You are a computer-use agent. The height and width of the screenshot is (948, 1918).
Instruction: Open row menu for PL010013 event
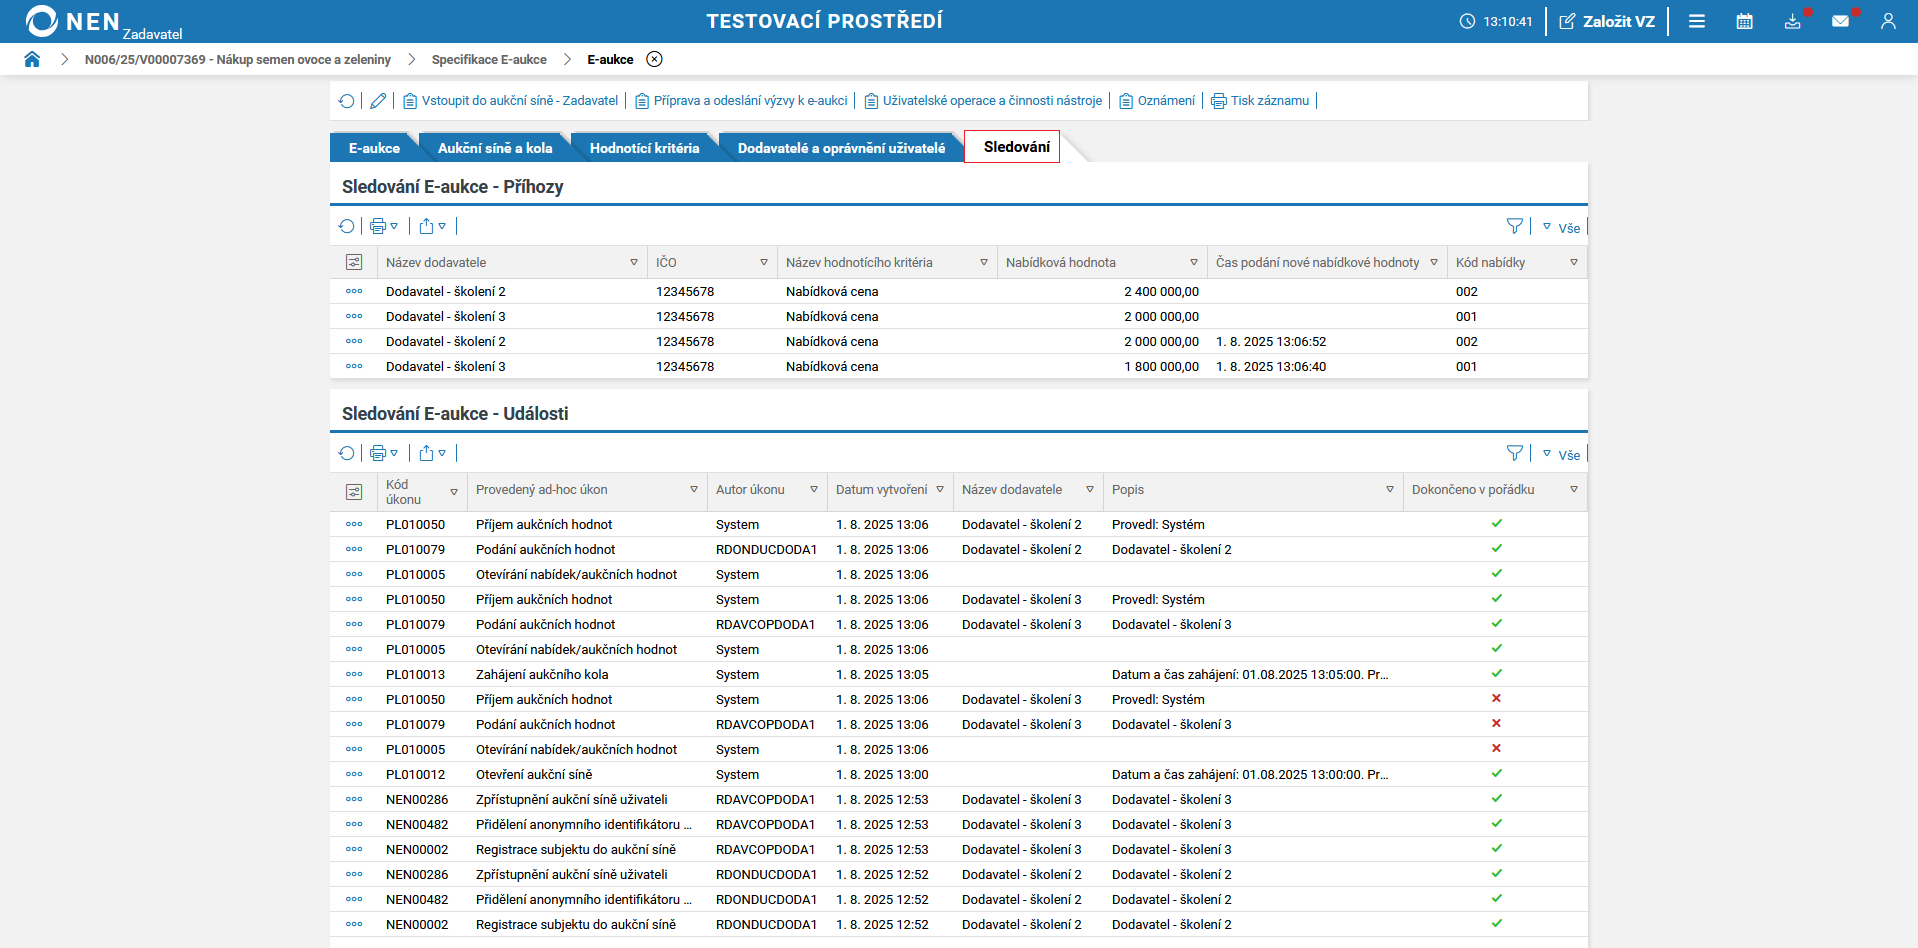click(354, 674)
